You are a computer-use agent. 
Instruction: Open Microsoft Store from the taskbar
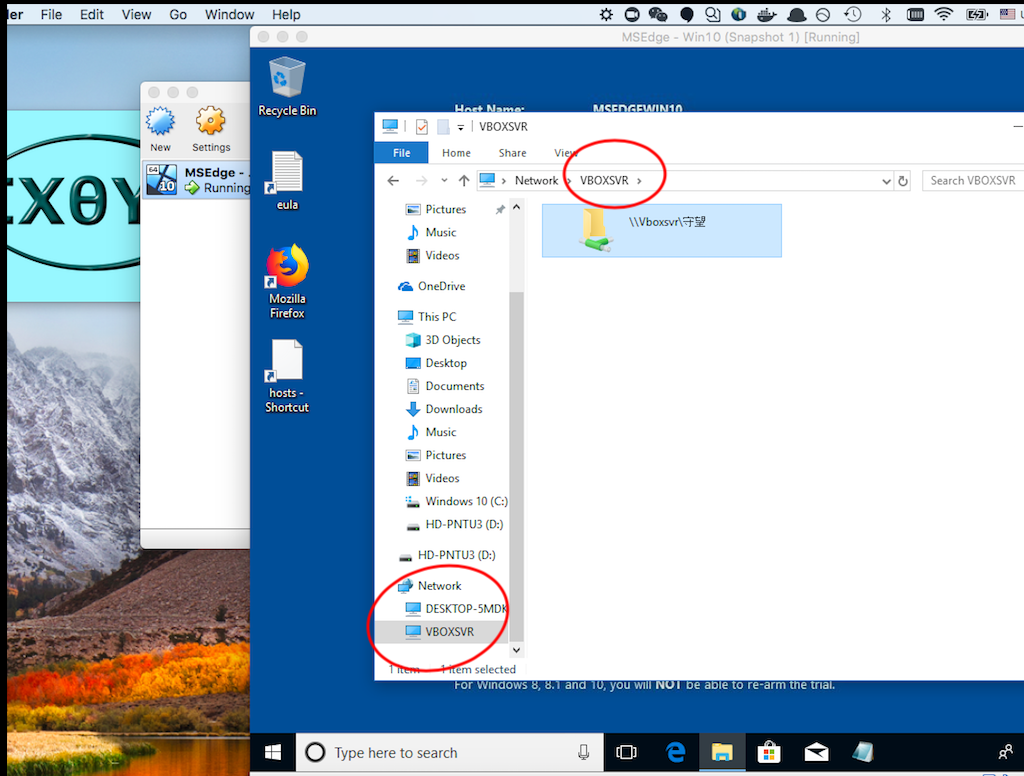[x=769, y=752]
